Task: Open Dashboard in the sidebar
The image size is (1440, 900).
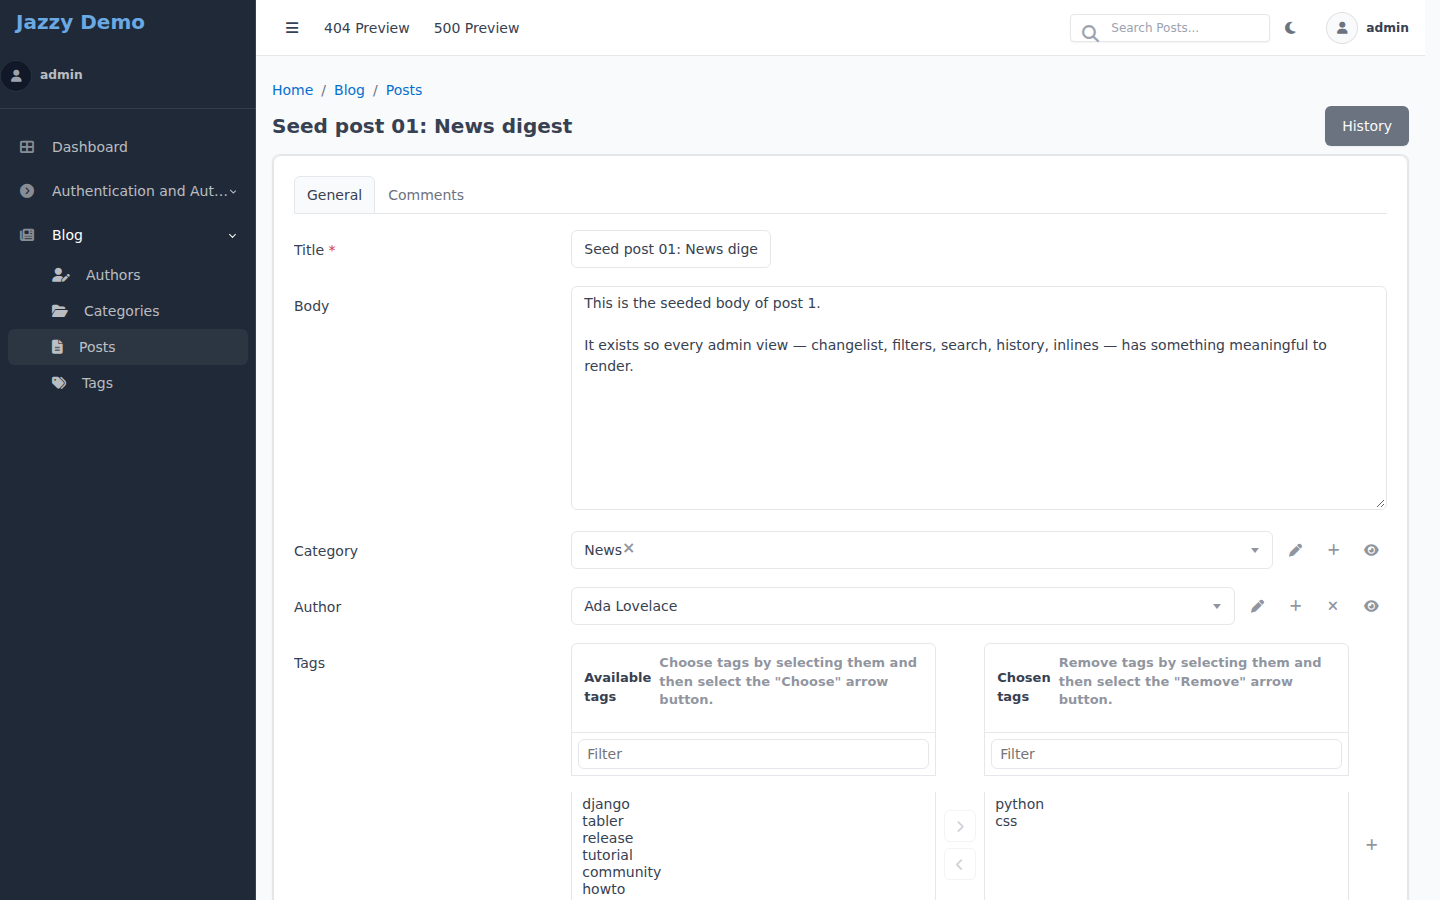Action: (x=128, y=147)
